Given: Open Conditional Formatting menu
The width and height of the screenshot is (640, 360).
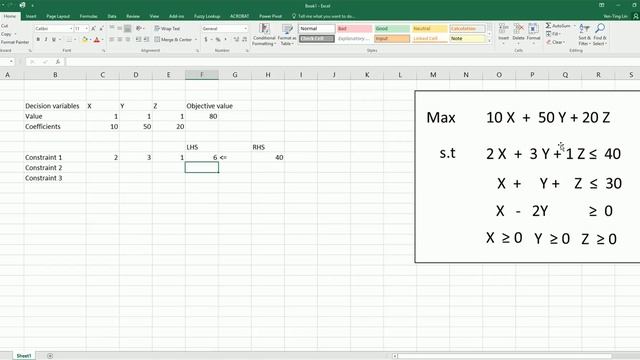Looking at the screenshot, I should pyautogui.click(x=264, y=34).
